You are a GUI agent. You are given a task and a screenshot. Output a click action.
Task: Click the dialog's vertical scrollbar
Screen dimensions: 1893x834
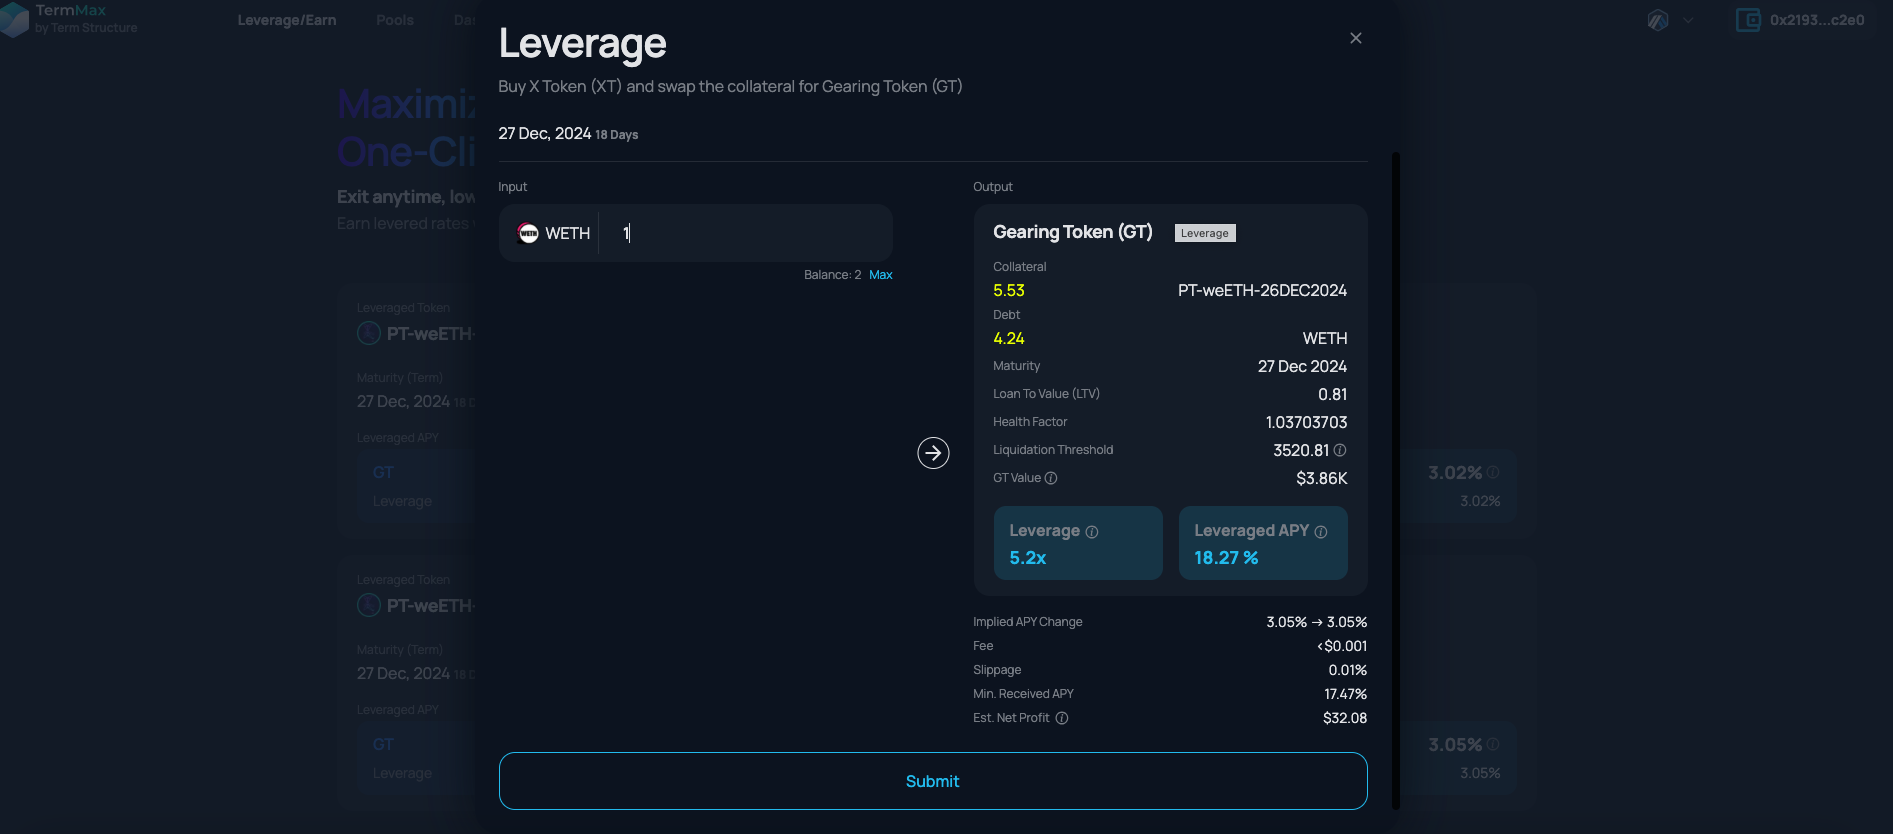(x=1396, y=480)
